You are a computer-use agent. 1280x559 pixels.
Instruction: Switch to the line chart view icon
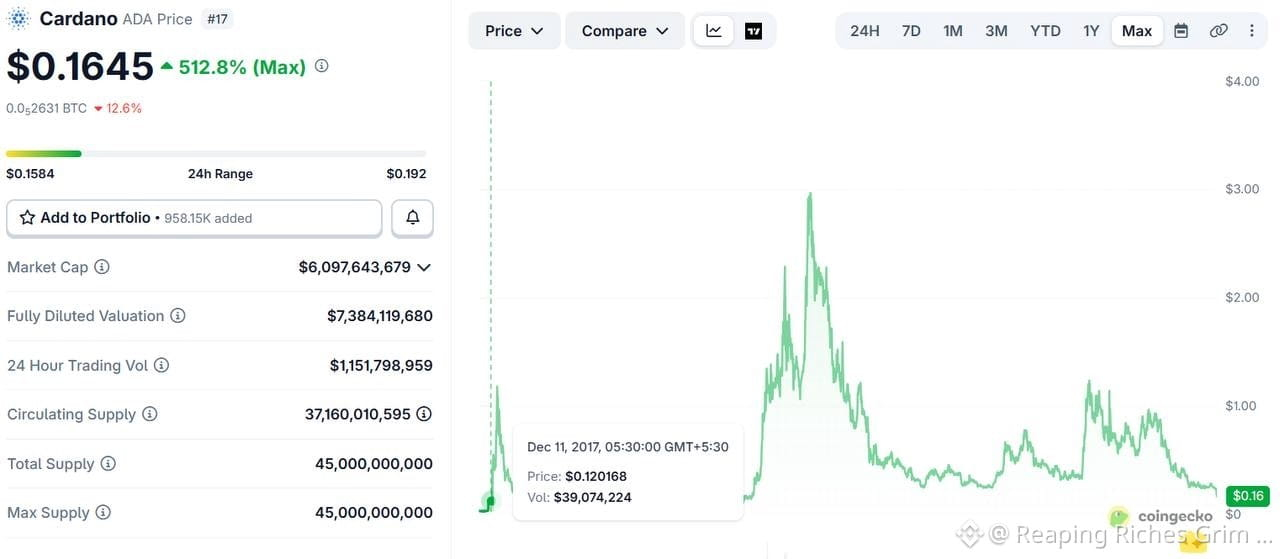(714, 31)
